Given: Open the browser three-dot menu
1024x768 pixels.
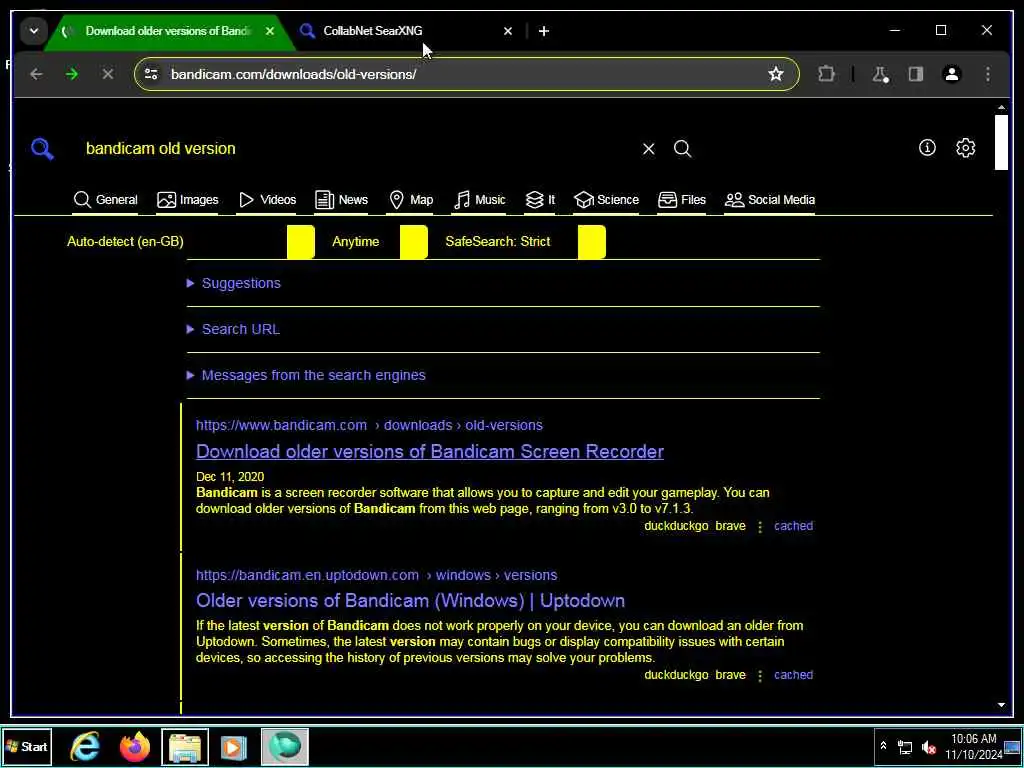Looking at the screenshot, I should pyautogui.click(x=988, y=74).
